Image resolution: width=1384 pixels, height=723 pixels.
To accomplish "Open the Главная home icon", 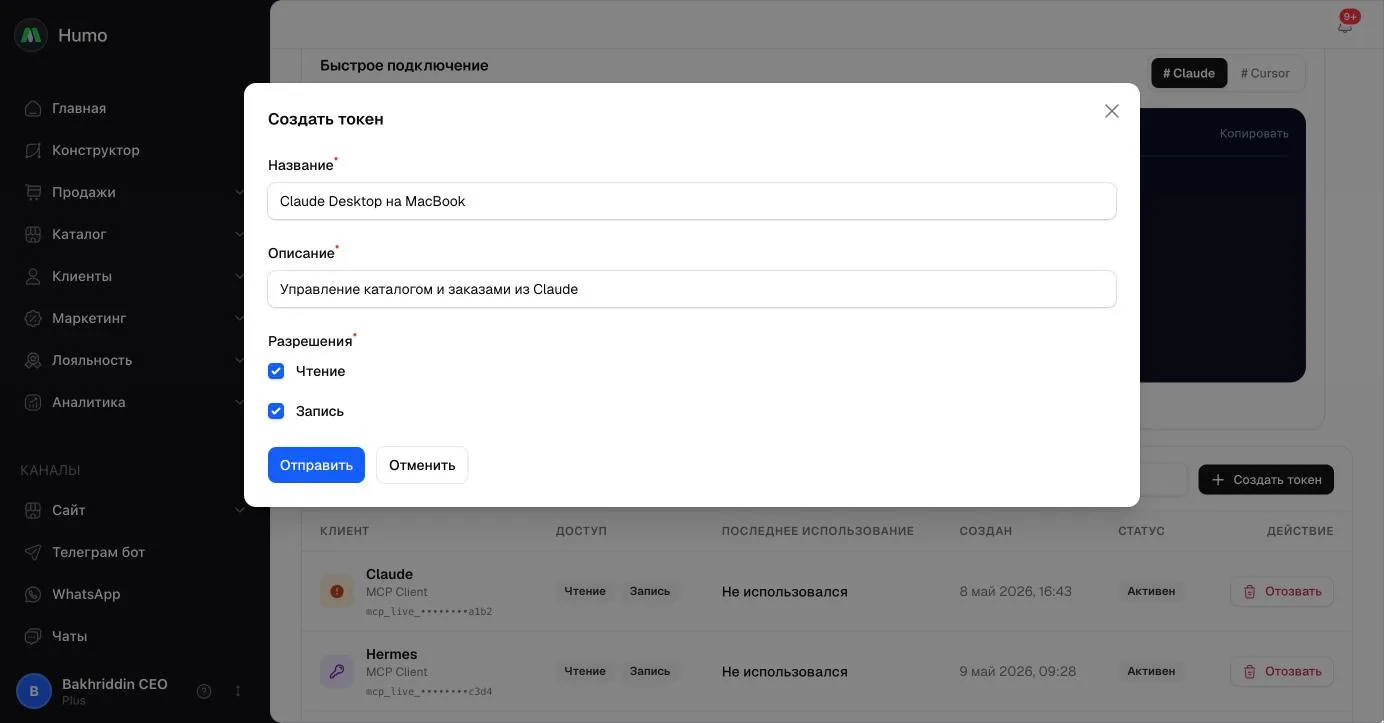I will pyautogui.click(x=33, y=108).
